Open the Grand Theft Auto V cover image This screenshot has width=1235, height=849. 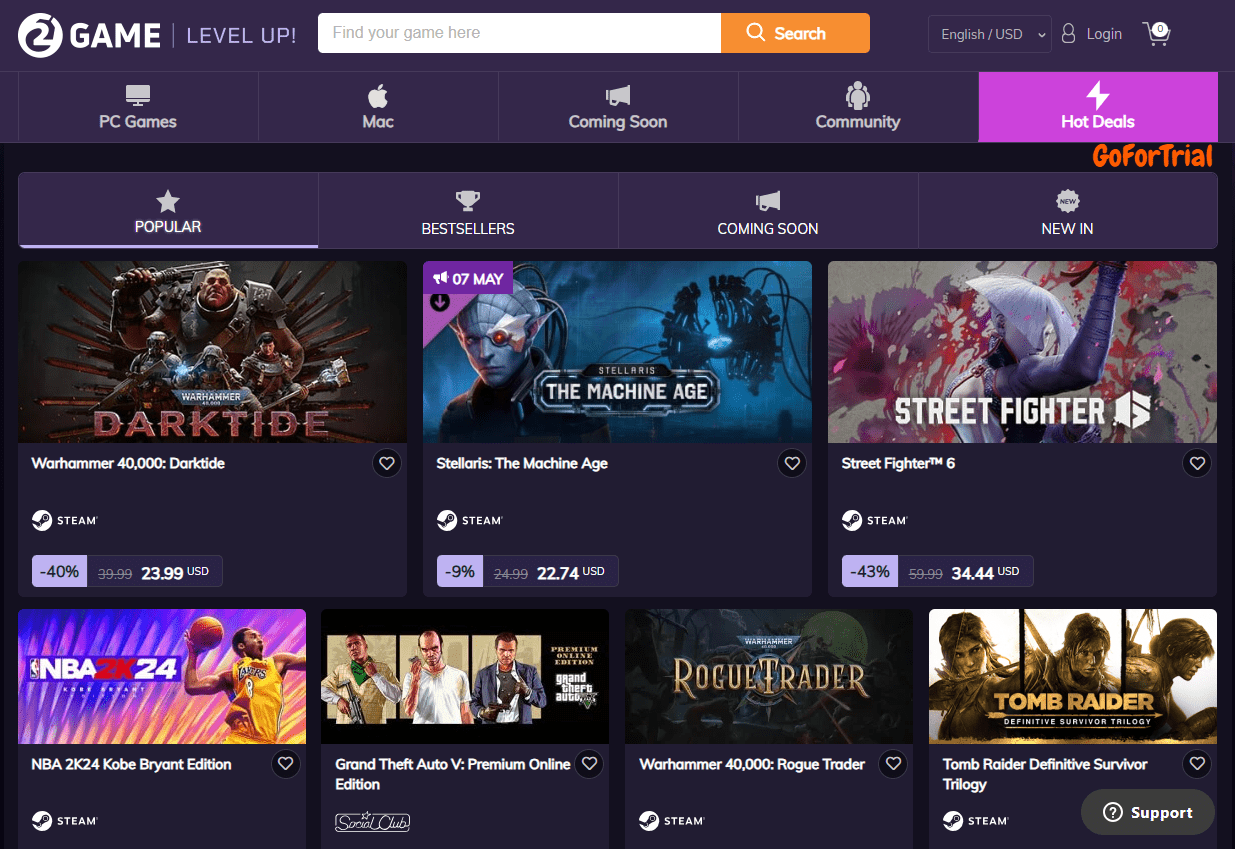pos(465,677)
